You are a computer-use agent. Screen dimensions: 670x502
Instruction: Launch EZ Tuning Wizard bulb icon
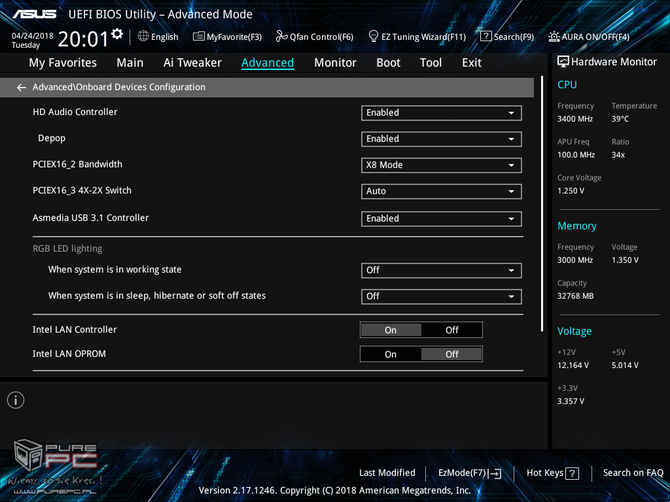[373, 36]
